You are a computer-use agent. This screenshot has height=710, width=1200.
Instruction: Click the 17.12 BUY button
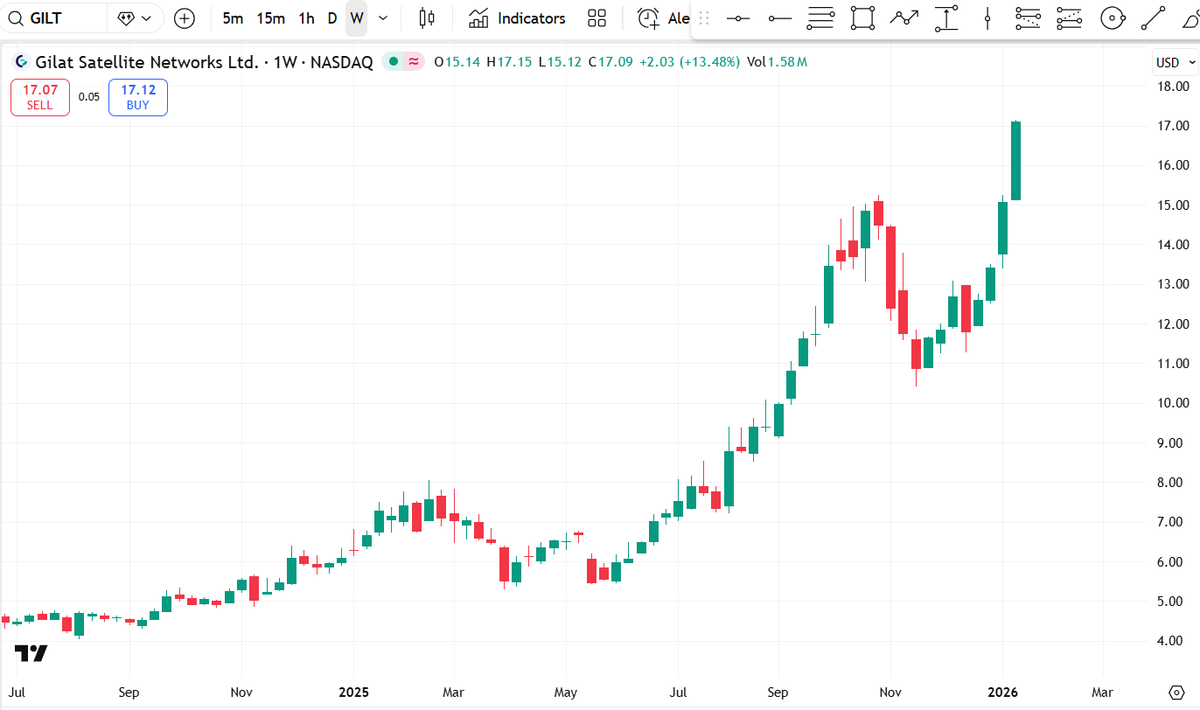click(x=138, y=97)
